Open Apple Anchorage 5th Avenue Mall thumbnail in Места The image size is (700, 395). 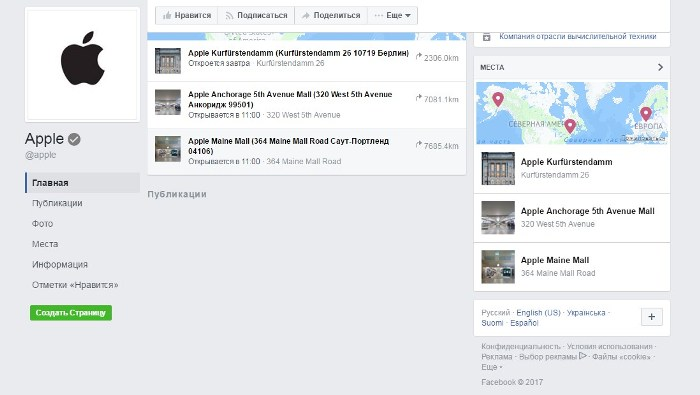point(498,218)
